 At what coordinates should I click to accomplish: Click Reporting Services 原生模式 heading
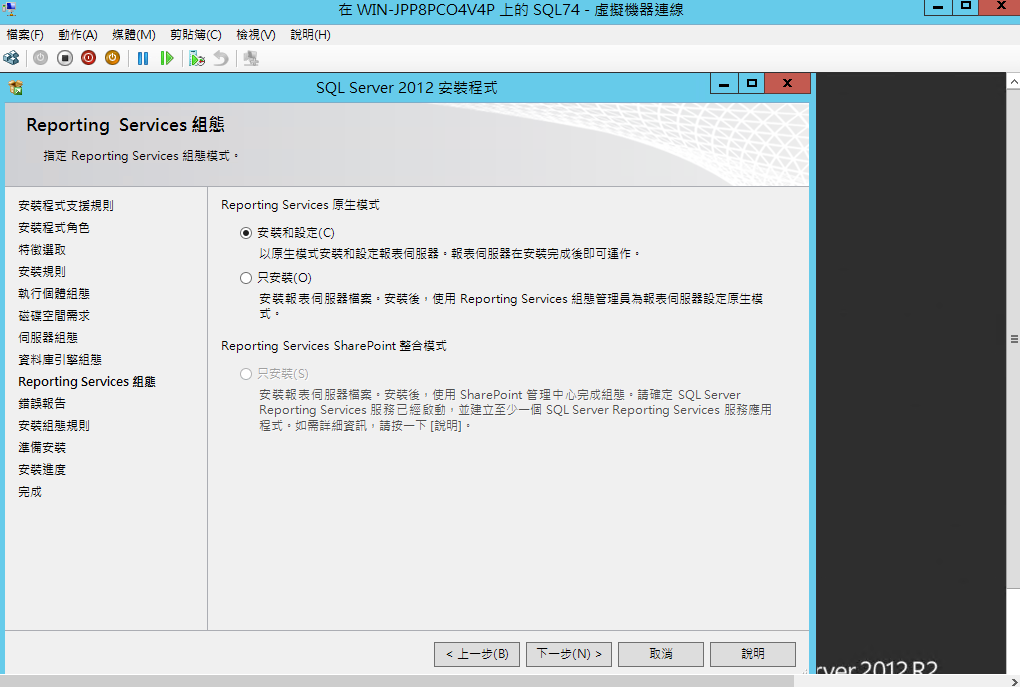(301, 205)
